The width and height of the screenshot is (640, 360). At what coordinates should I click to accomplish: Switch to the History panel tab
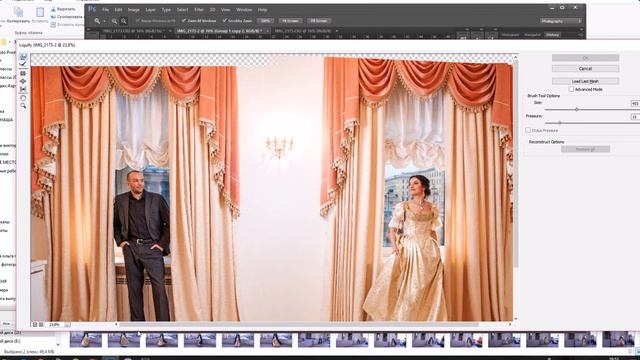click(x=552, y=35)
